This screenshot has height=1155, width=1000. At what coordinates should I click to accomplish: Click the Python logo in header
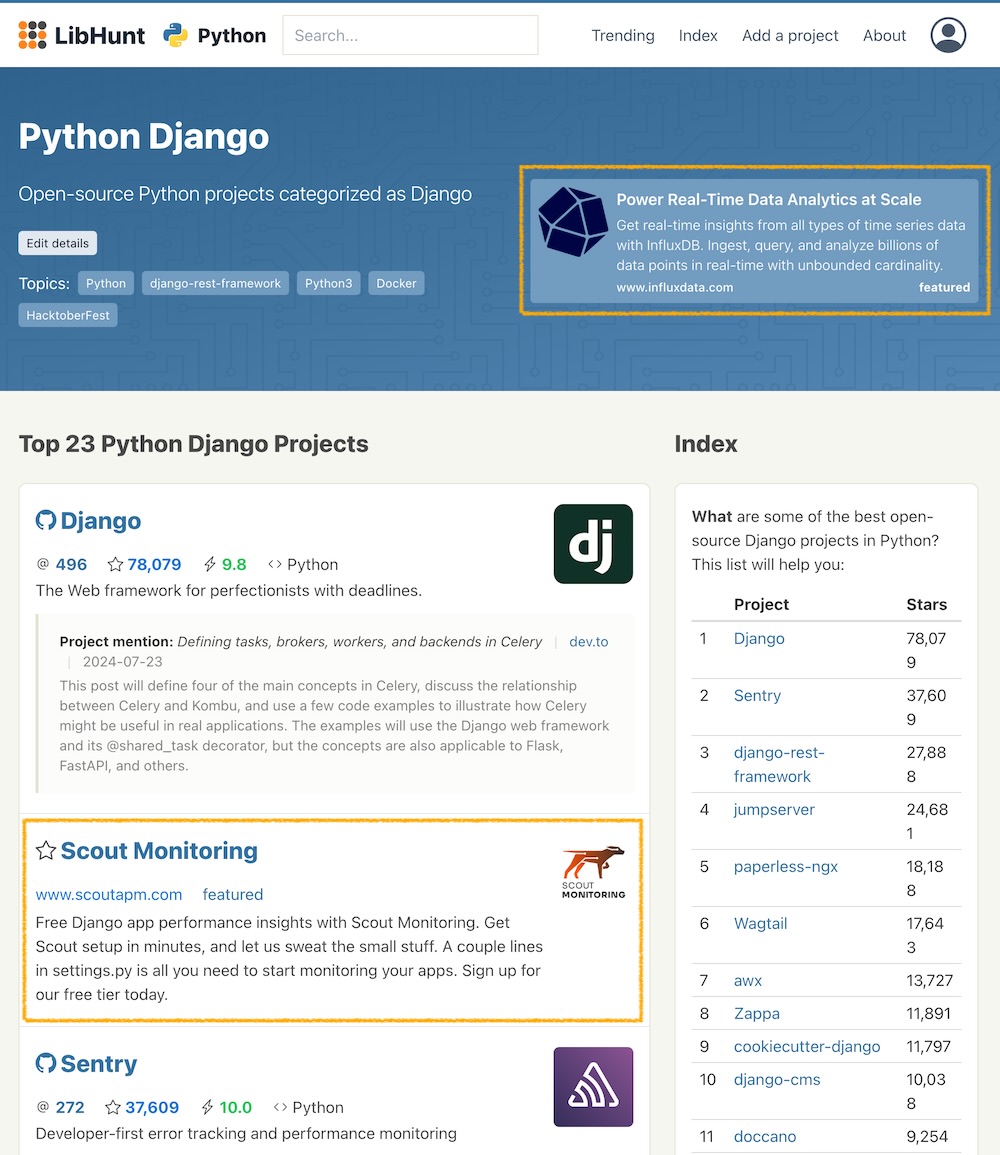[x=176, y=36]
